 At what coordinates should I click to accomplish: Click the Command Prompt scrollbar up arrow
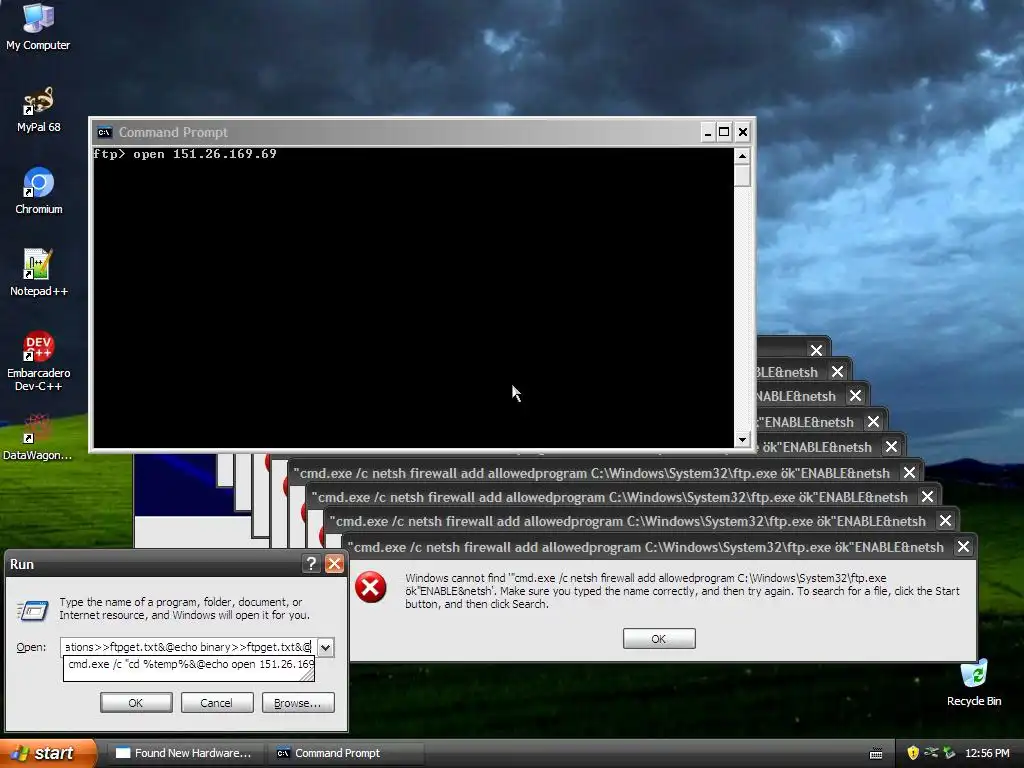[742, 156]
